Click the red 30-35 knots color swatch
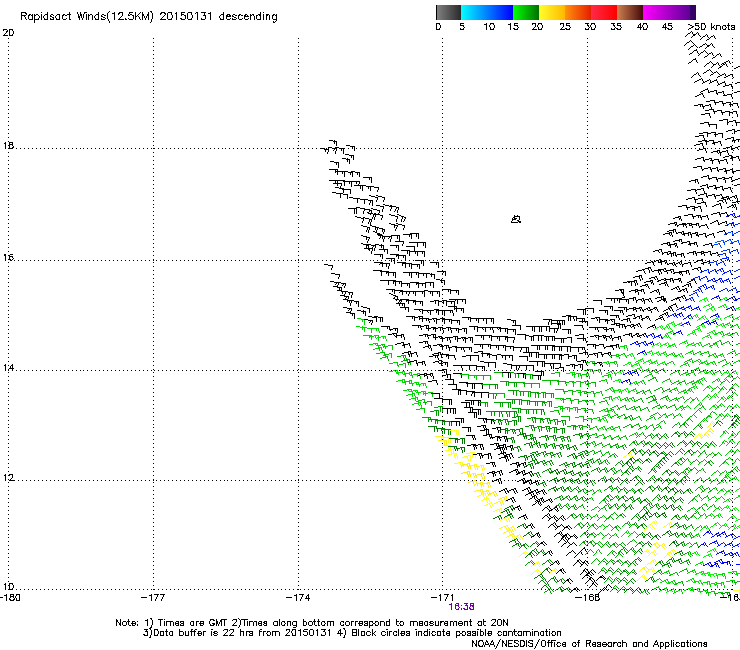The width and height of the screenshot is (740, 650). click(604, 12)
